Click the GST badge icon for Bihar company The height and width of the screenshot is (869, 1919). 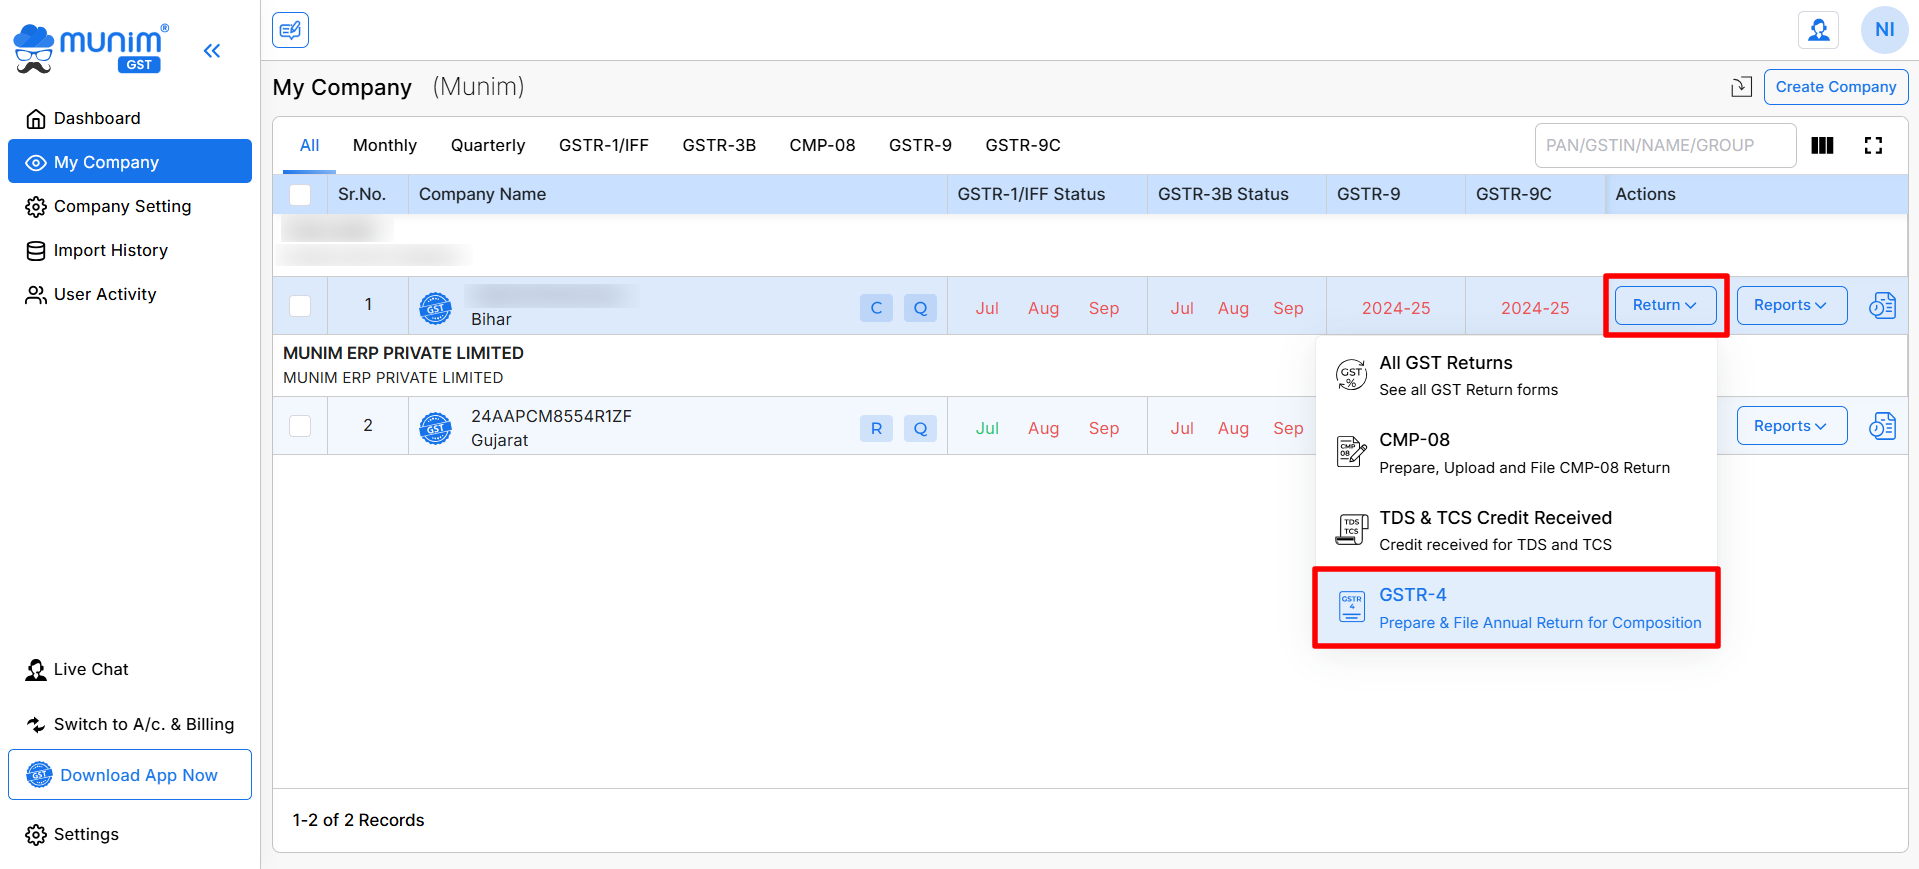(x=435, y=308)
